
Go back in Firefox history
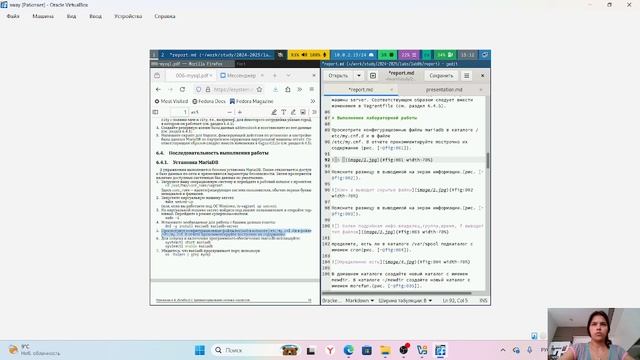coord(158,89)
